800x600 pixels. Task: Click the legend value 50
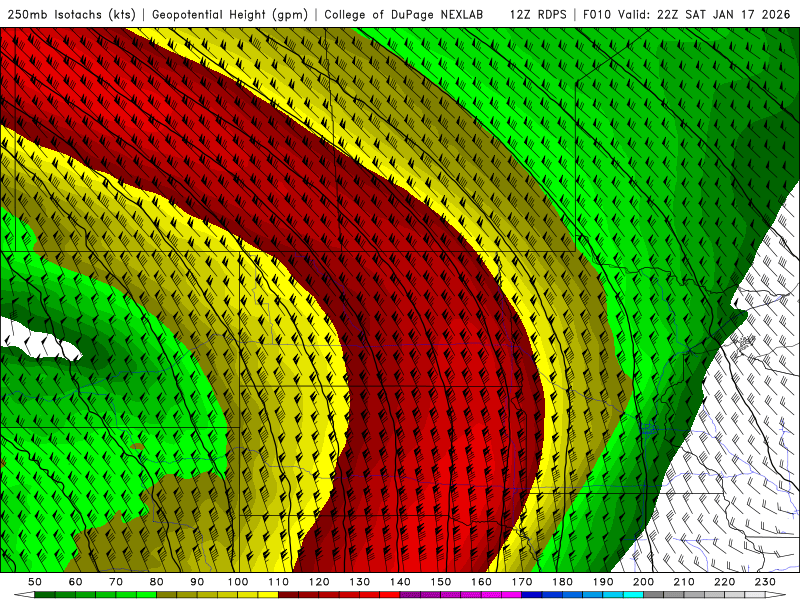[x=35, y=582]
